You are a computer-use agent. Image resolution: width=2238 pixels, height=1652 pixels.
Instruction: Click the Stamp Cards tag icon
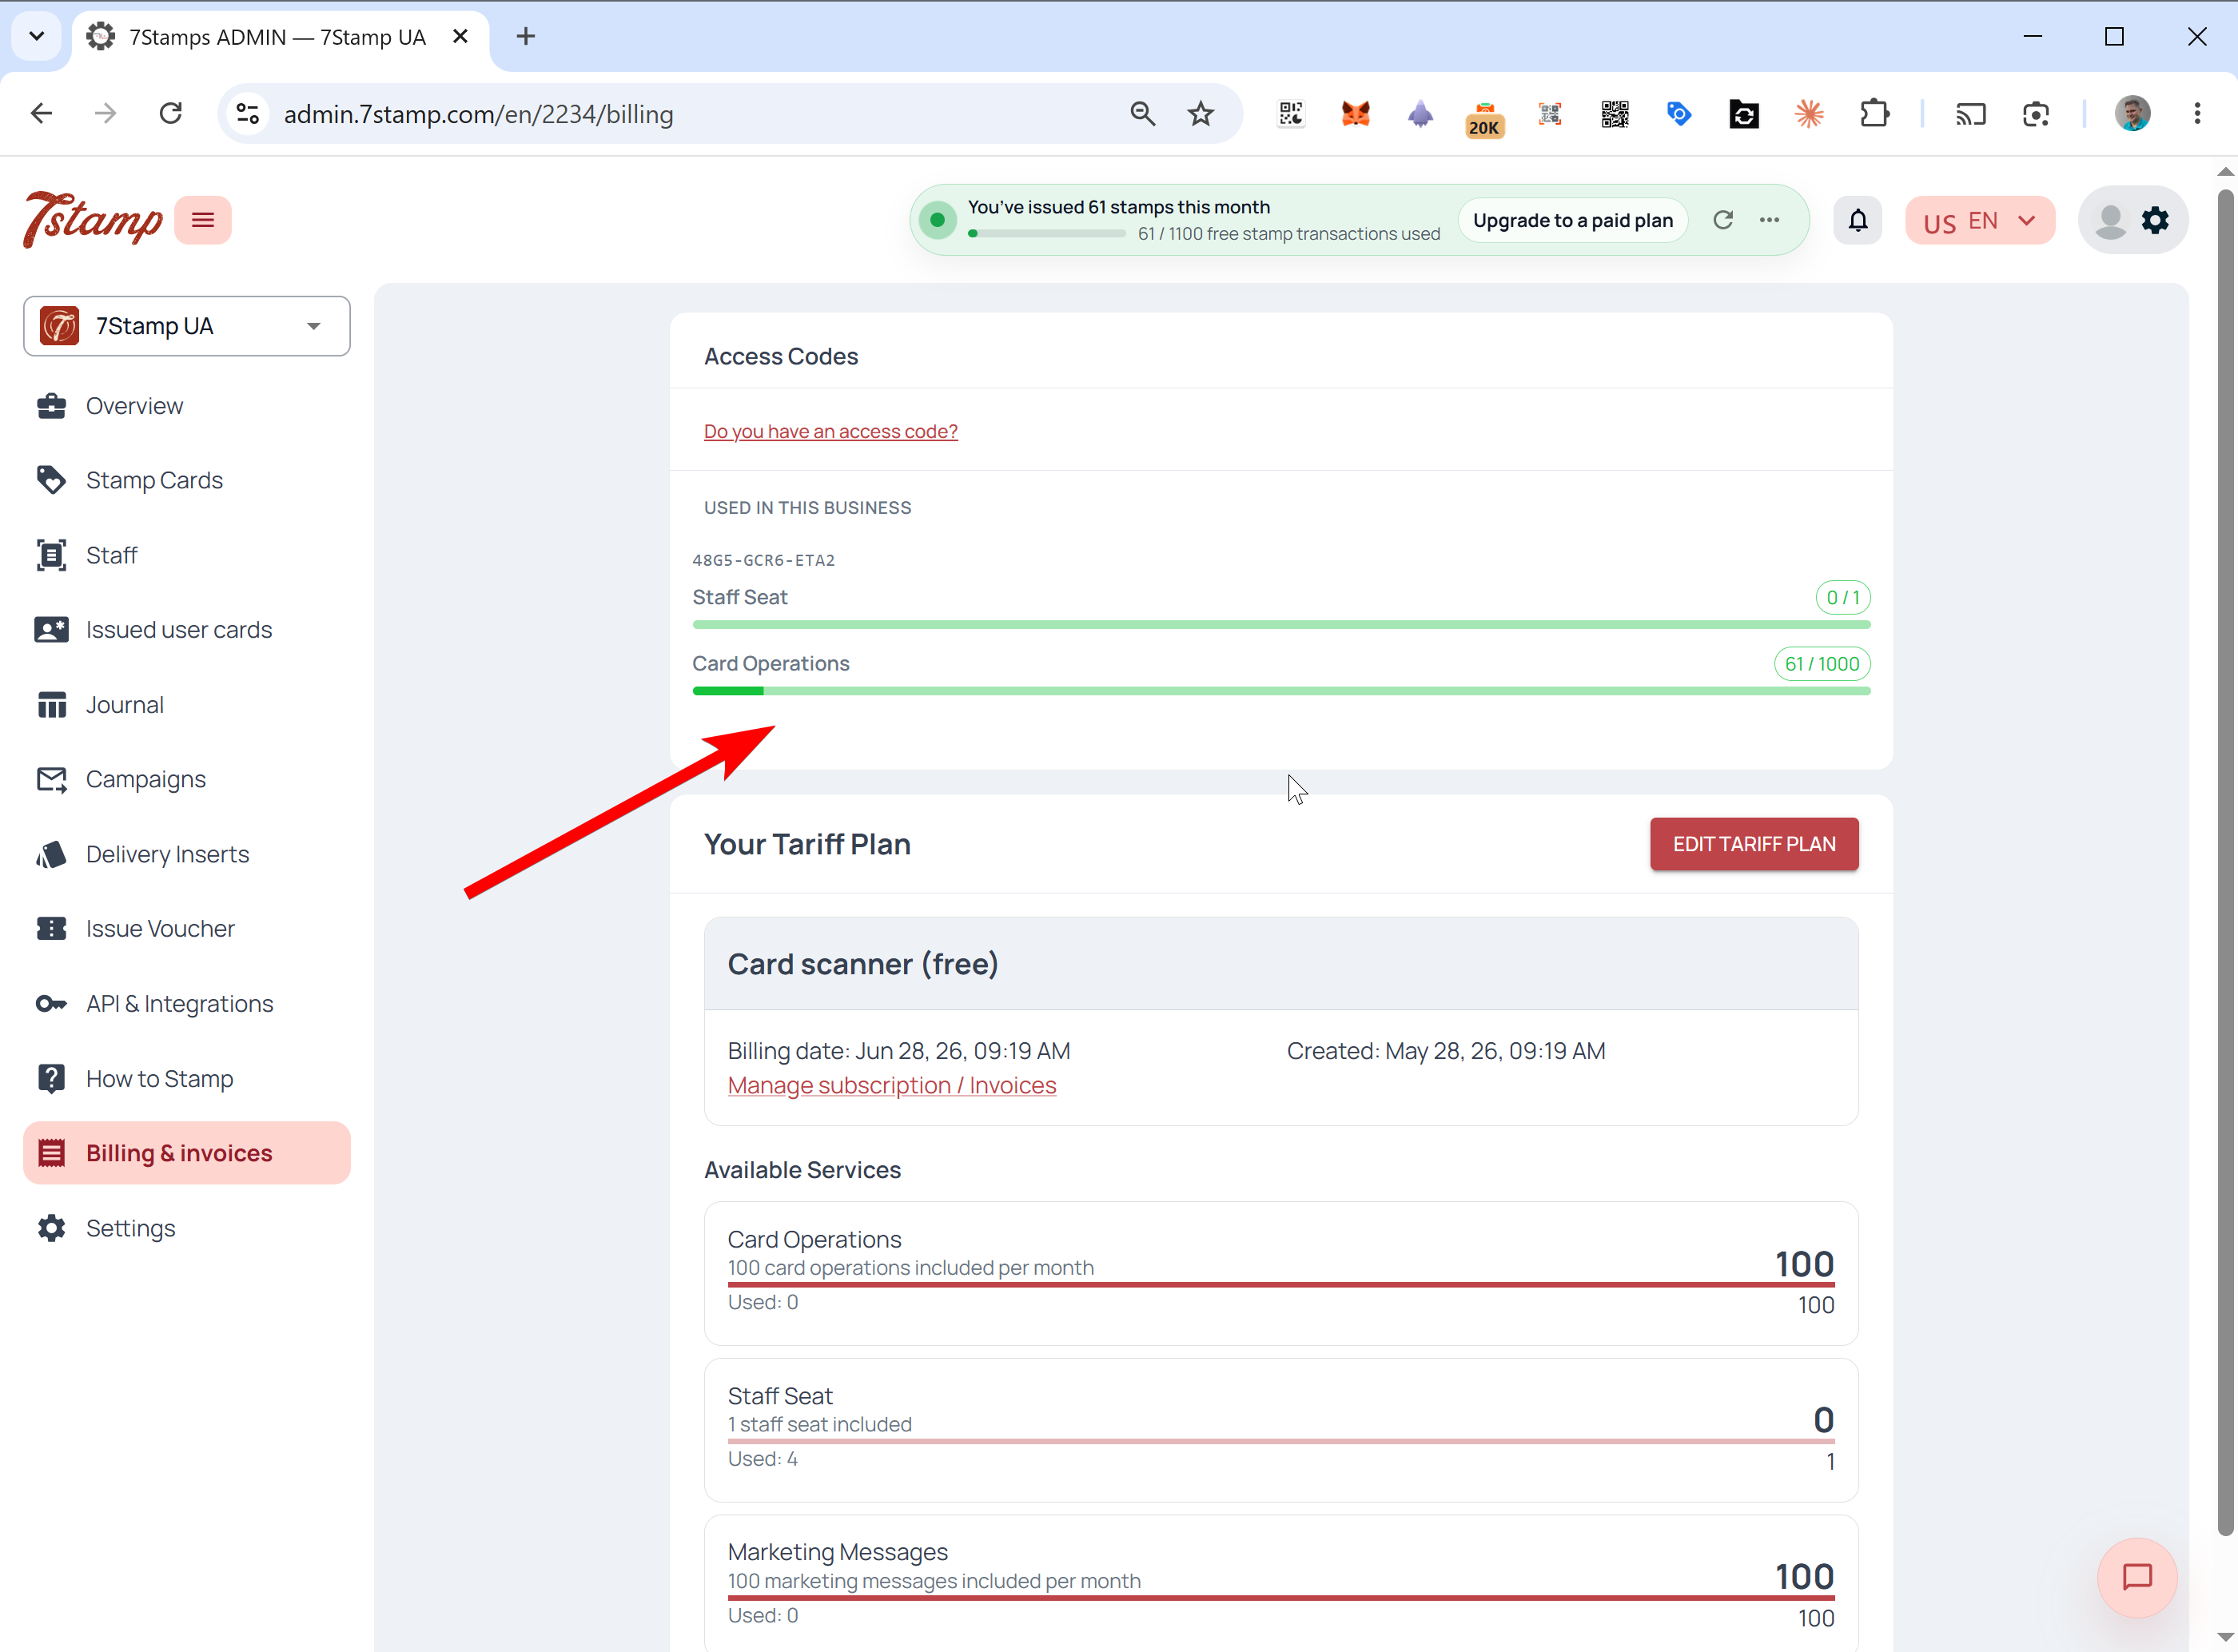click(52, 480)
